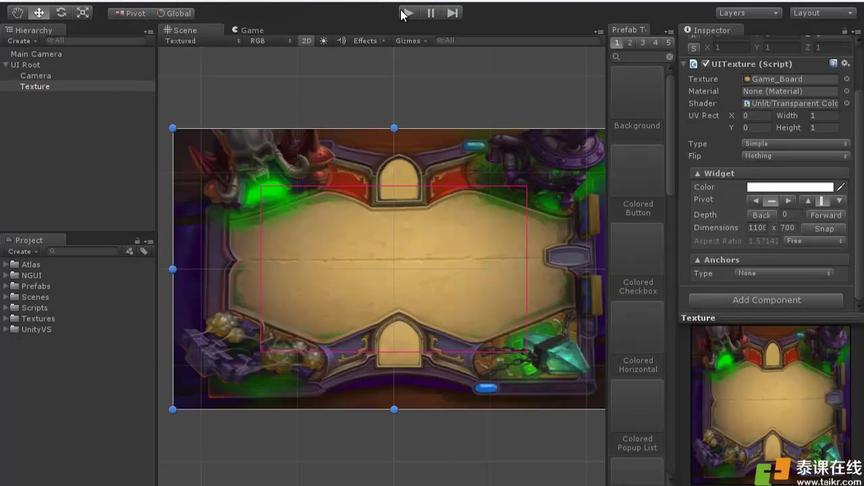Screen dimensions: 864x486
Task: Pick texture with Game_Board object selector circle
Action: (846, 79)
